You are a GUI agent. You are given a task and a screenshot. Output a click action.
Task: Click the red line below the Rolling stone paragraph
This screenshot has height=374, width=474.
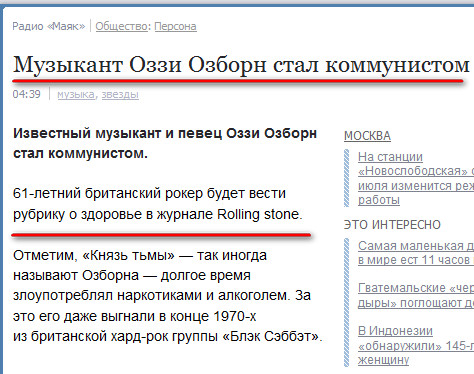(161, 235)
